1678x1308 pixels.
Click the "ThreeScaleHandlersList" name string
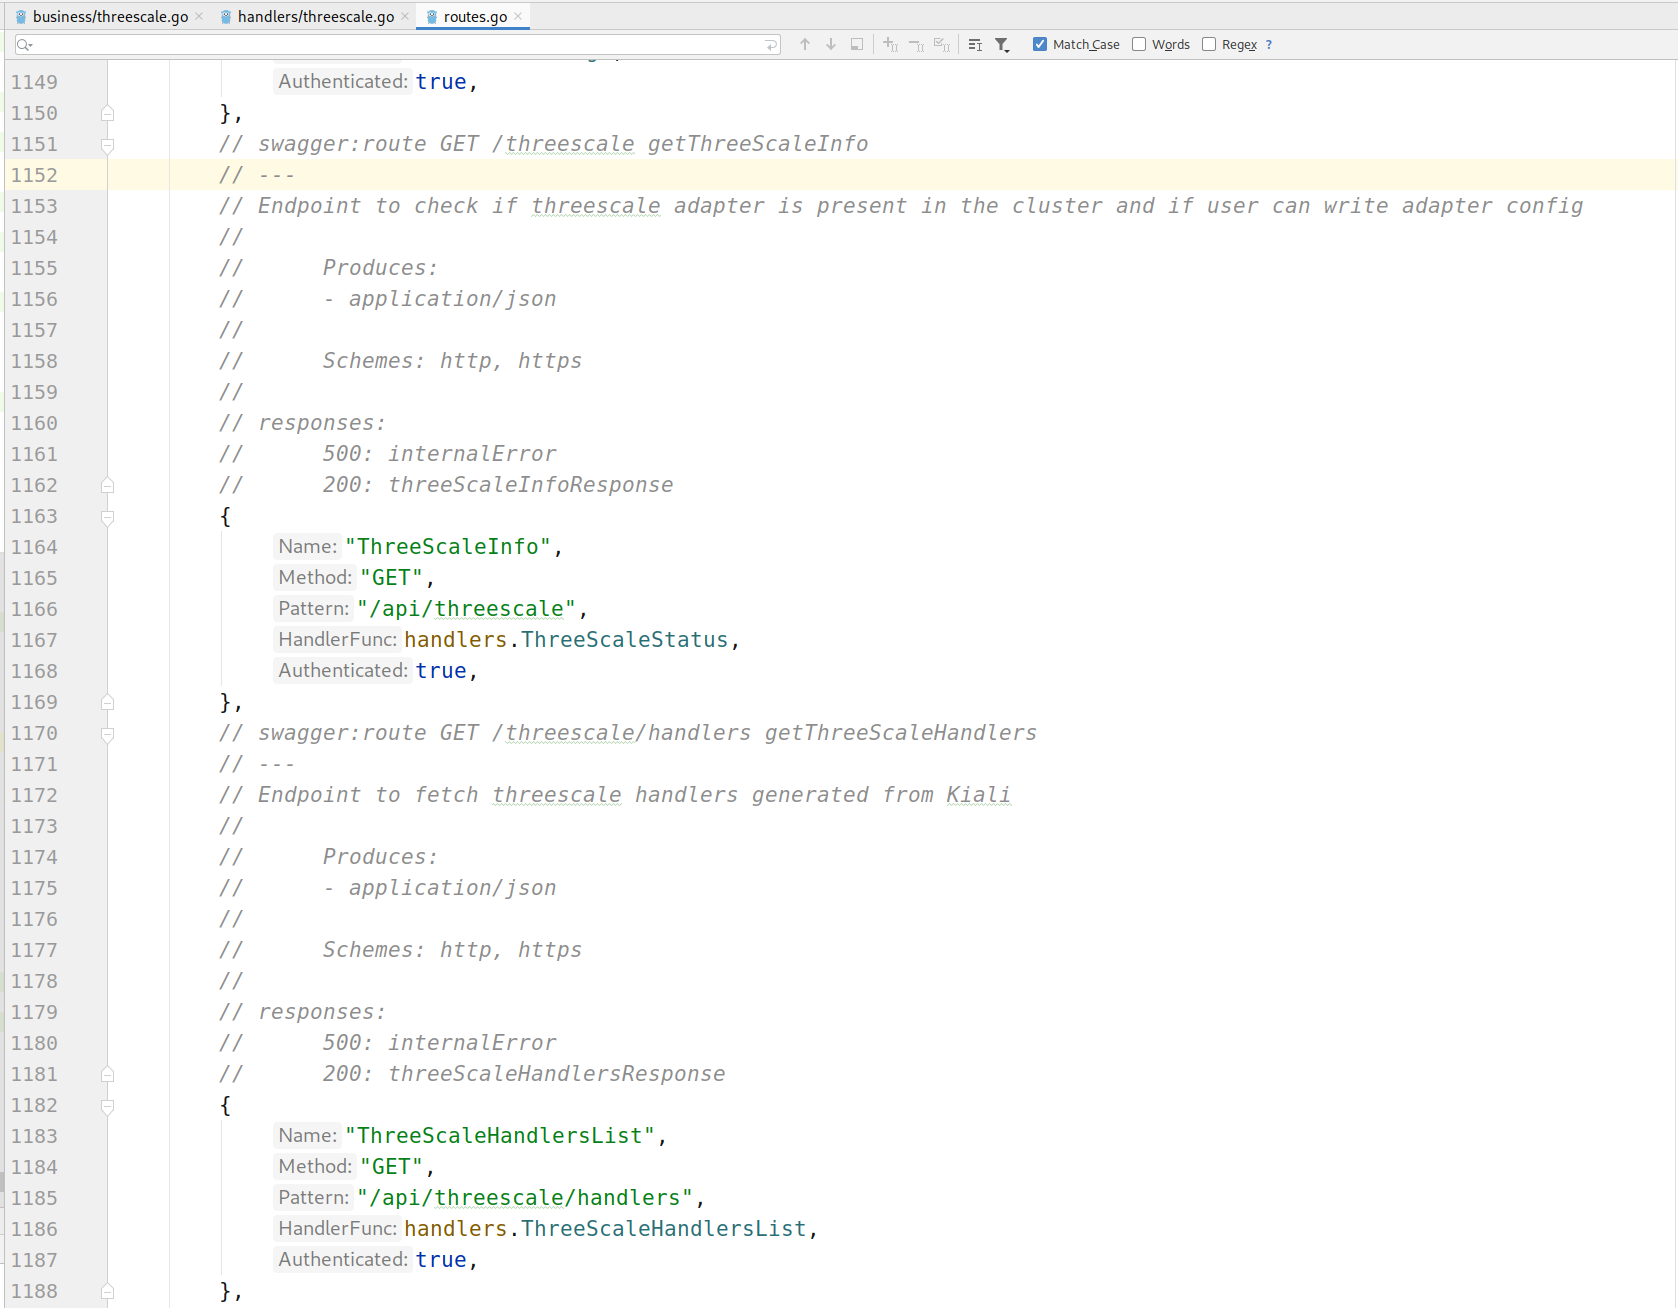tap(500, 1136)
